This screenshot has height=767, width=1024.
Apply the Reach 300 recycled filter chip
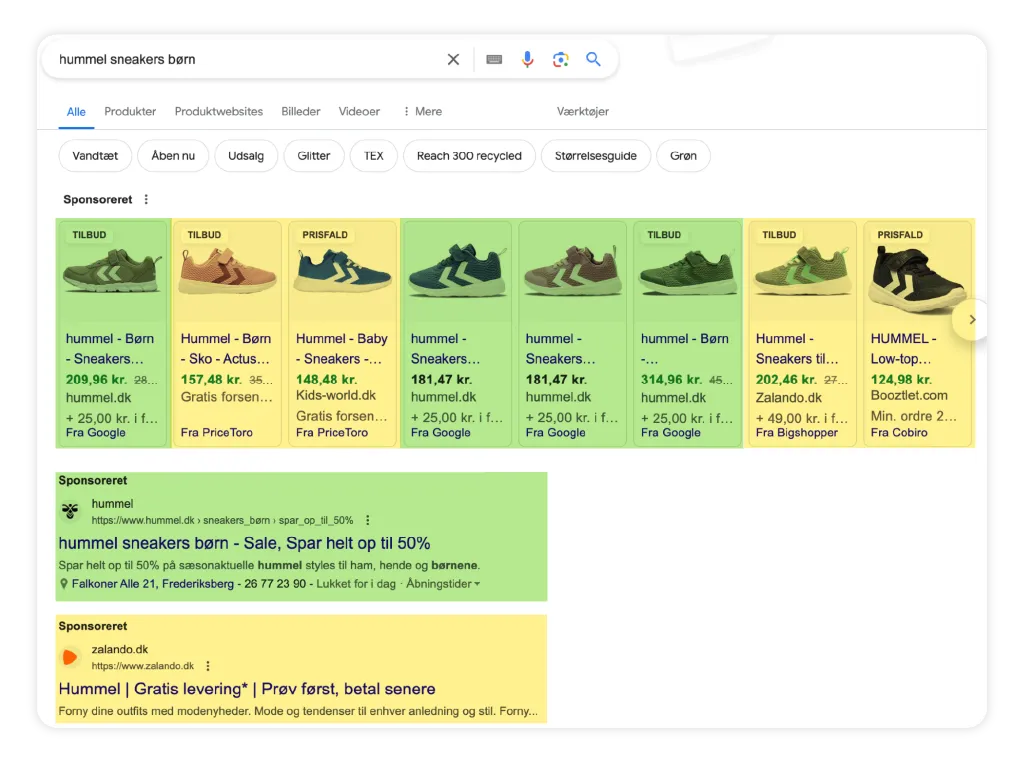pyautogui.click(x=470, y=156)
